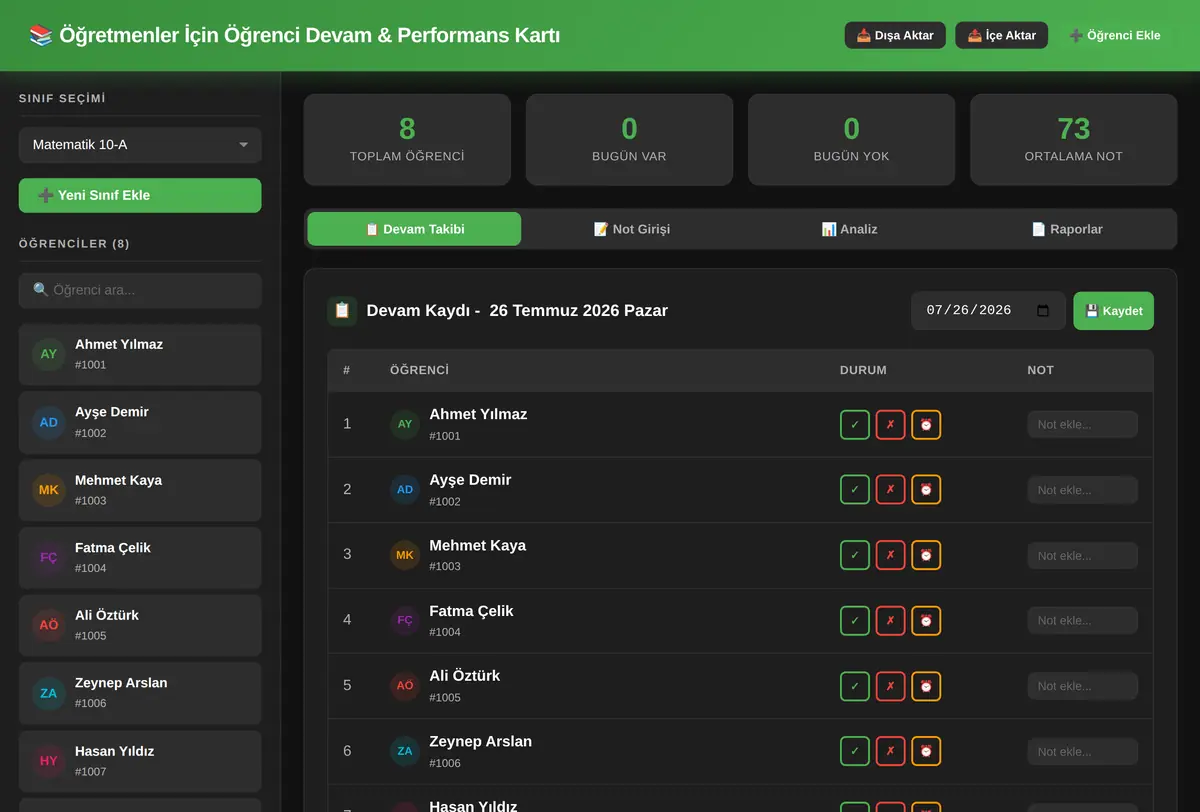
Task: Click the red X icon for Zeynep Arslan
Action: 891,751
